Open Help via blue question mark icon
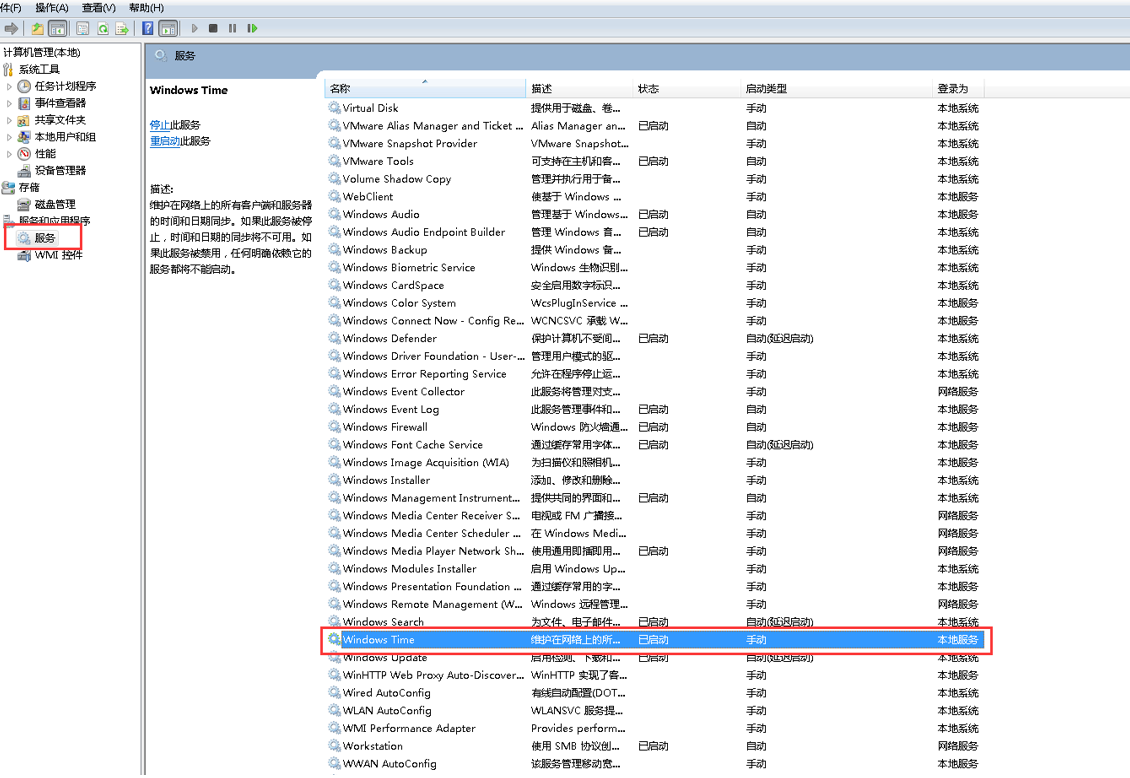Image resolution: width=1130 pixels, height=778 pixels. [148, 29]
